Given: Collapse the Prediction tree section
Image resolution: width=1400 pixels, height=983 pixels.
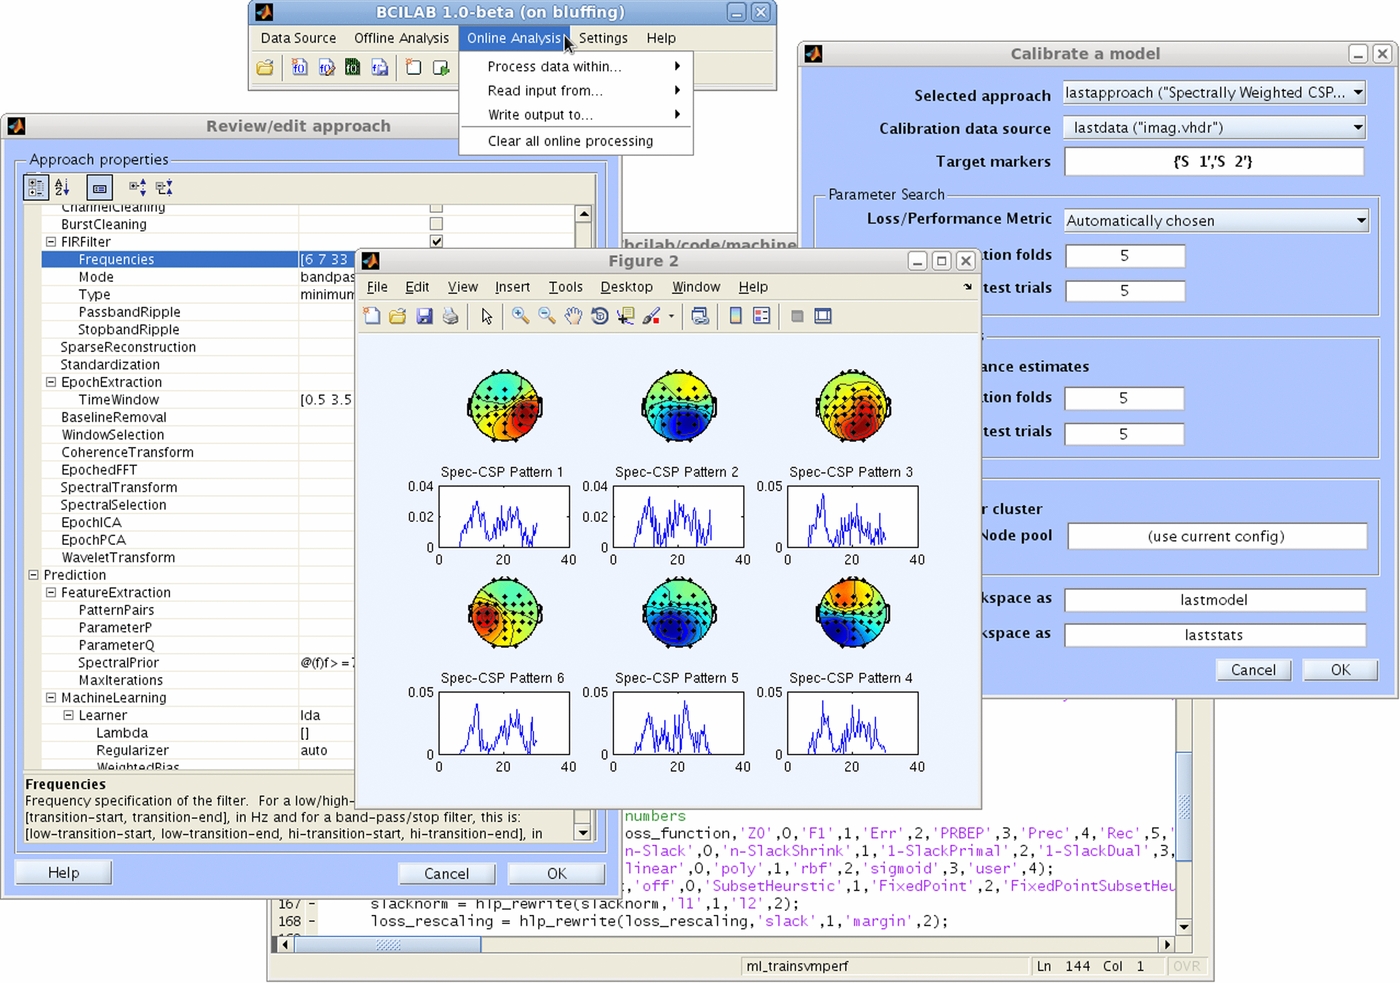Looking at the screenshot, I should click(33, 575).
